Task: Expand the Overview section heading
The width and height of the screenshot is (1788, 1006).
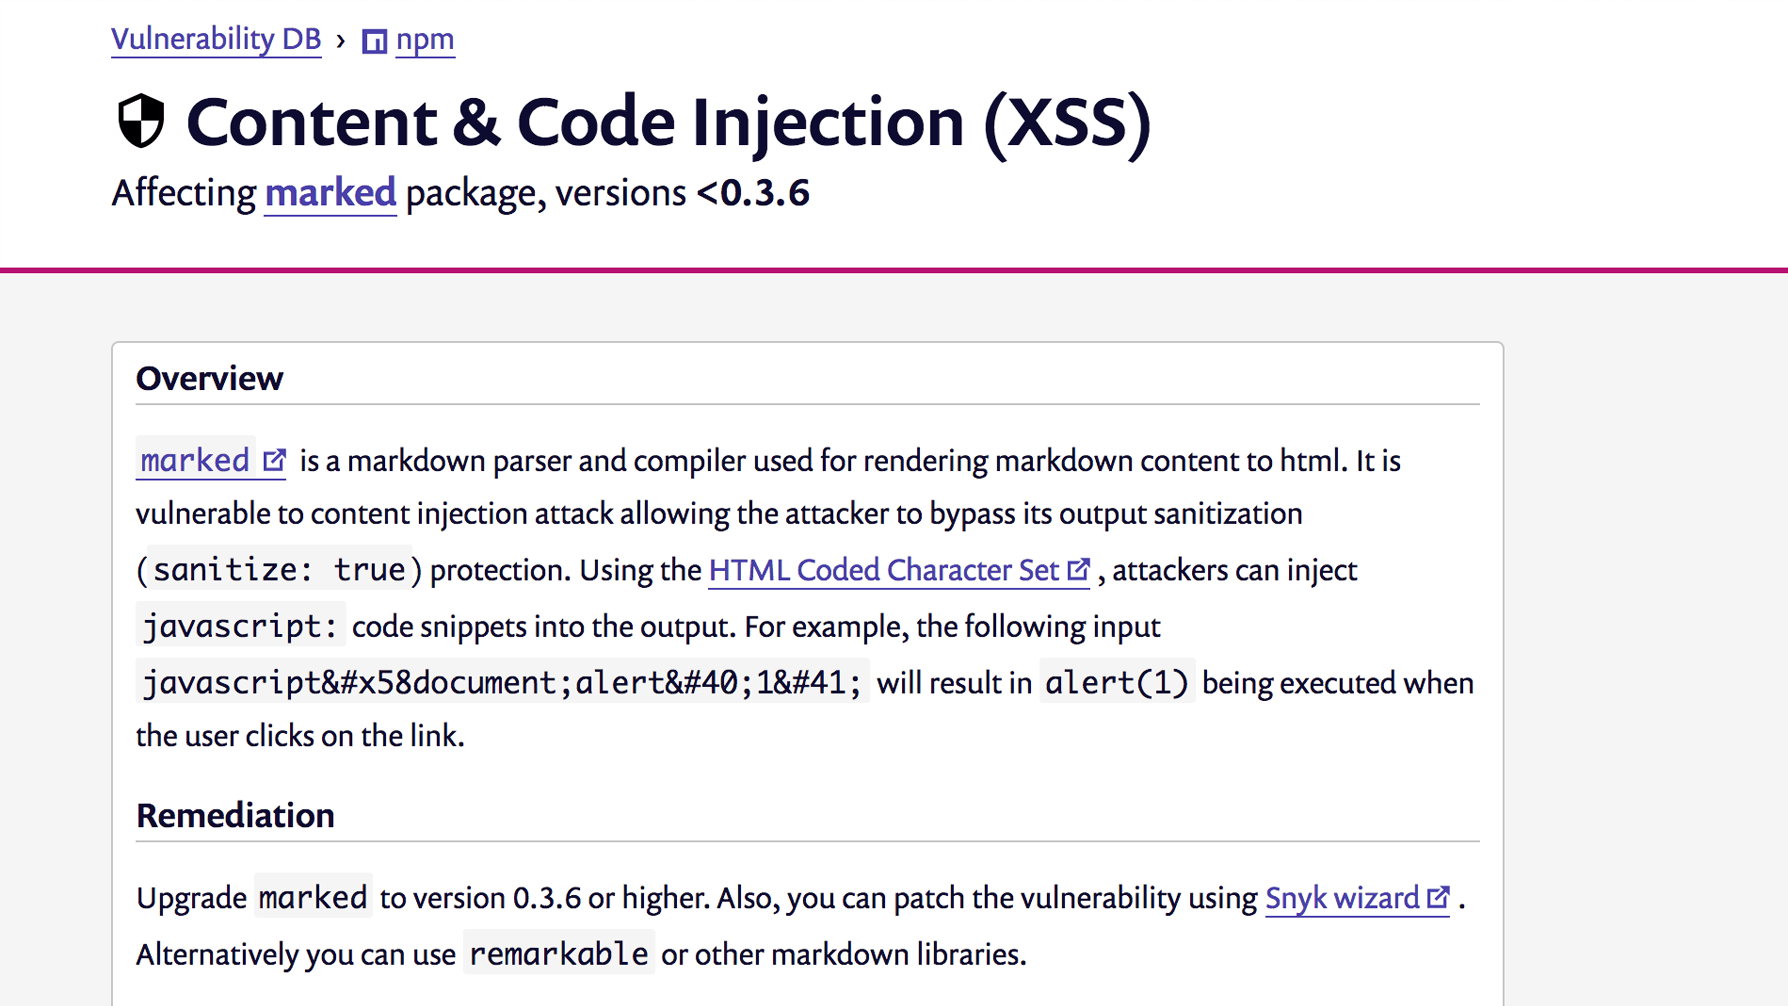Action: [209, 378]
